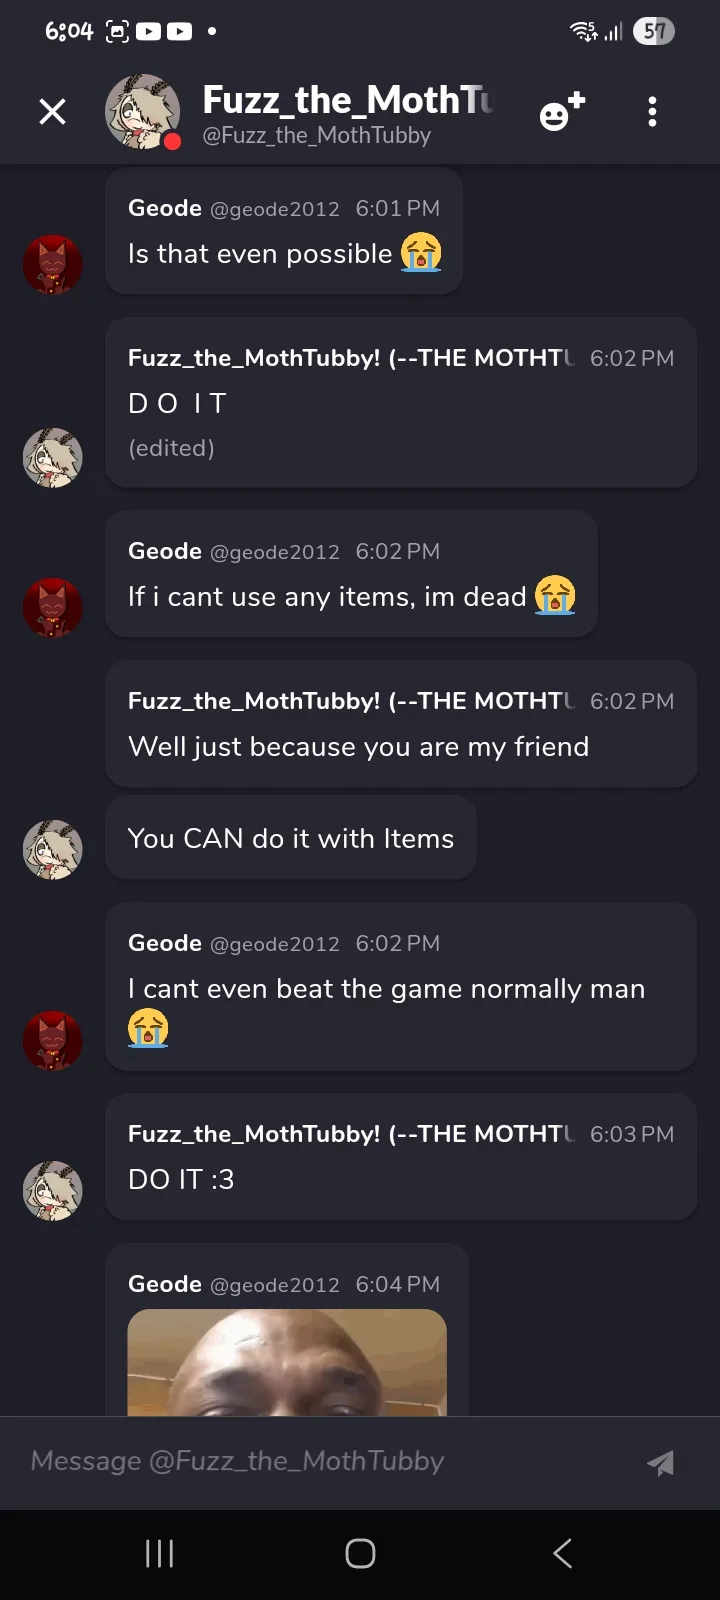The width and height of the screenshot is (720, 1600).
Task: Tap the Fuzz_the_MothTubby name in the header
Action: 346,101
